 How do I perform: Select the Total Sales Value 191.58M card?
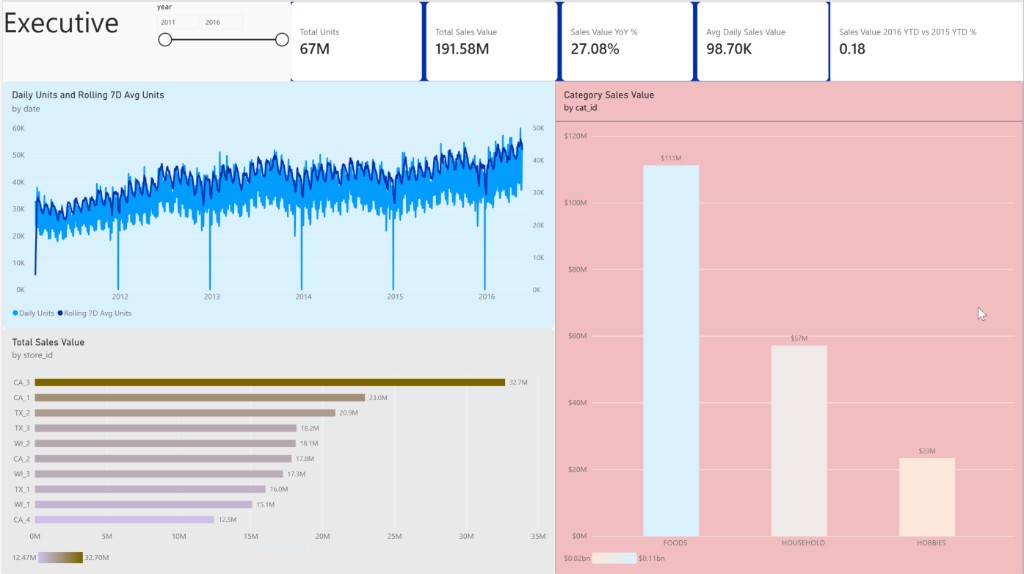pos(491,41)
